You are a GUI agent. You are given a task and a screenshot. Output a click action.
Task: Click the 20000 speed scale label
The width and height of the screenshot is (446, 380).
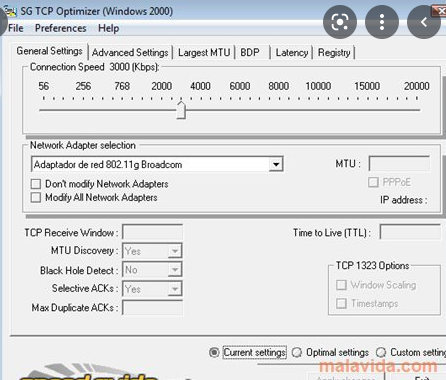point(416,86)
